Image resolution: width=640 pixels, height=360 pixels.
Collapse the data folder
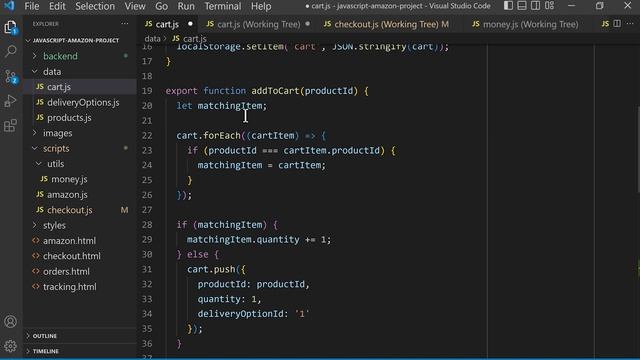80,71
